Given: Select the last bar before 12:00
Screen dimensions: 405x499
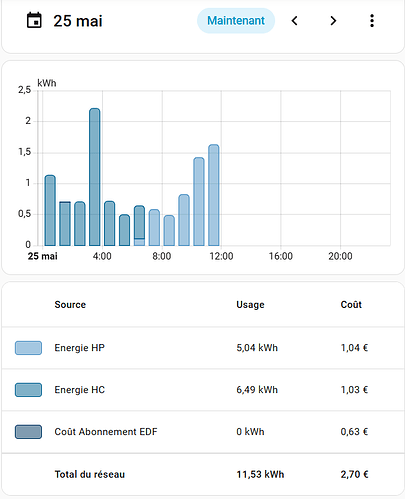Looking at the screenshot, I should click(x=214, y=195).
